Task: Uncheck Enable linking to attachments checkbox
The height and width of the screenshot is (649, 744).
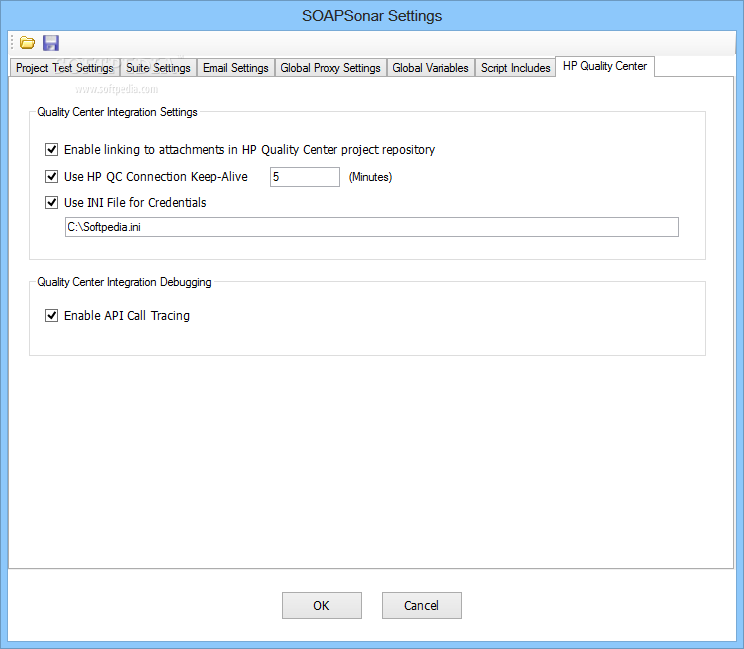Action: (x=51, y=149)
